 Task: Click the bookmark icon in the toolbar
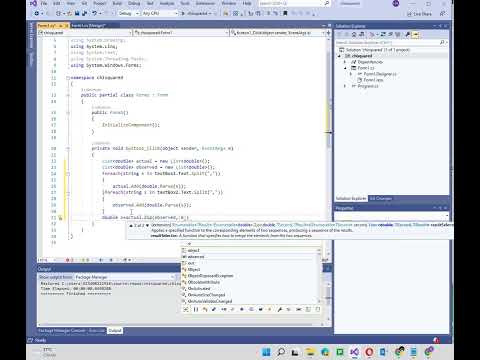[285, 13]
